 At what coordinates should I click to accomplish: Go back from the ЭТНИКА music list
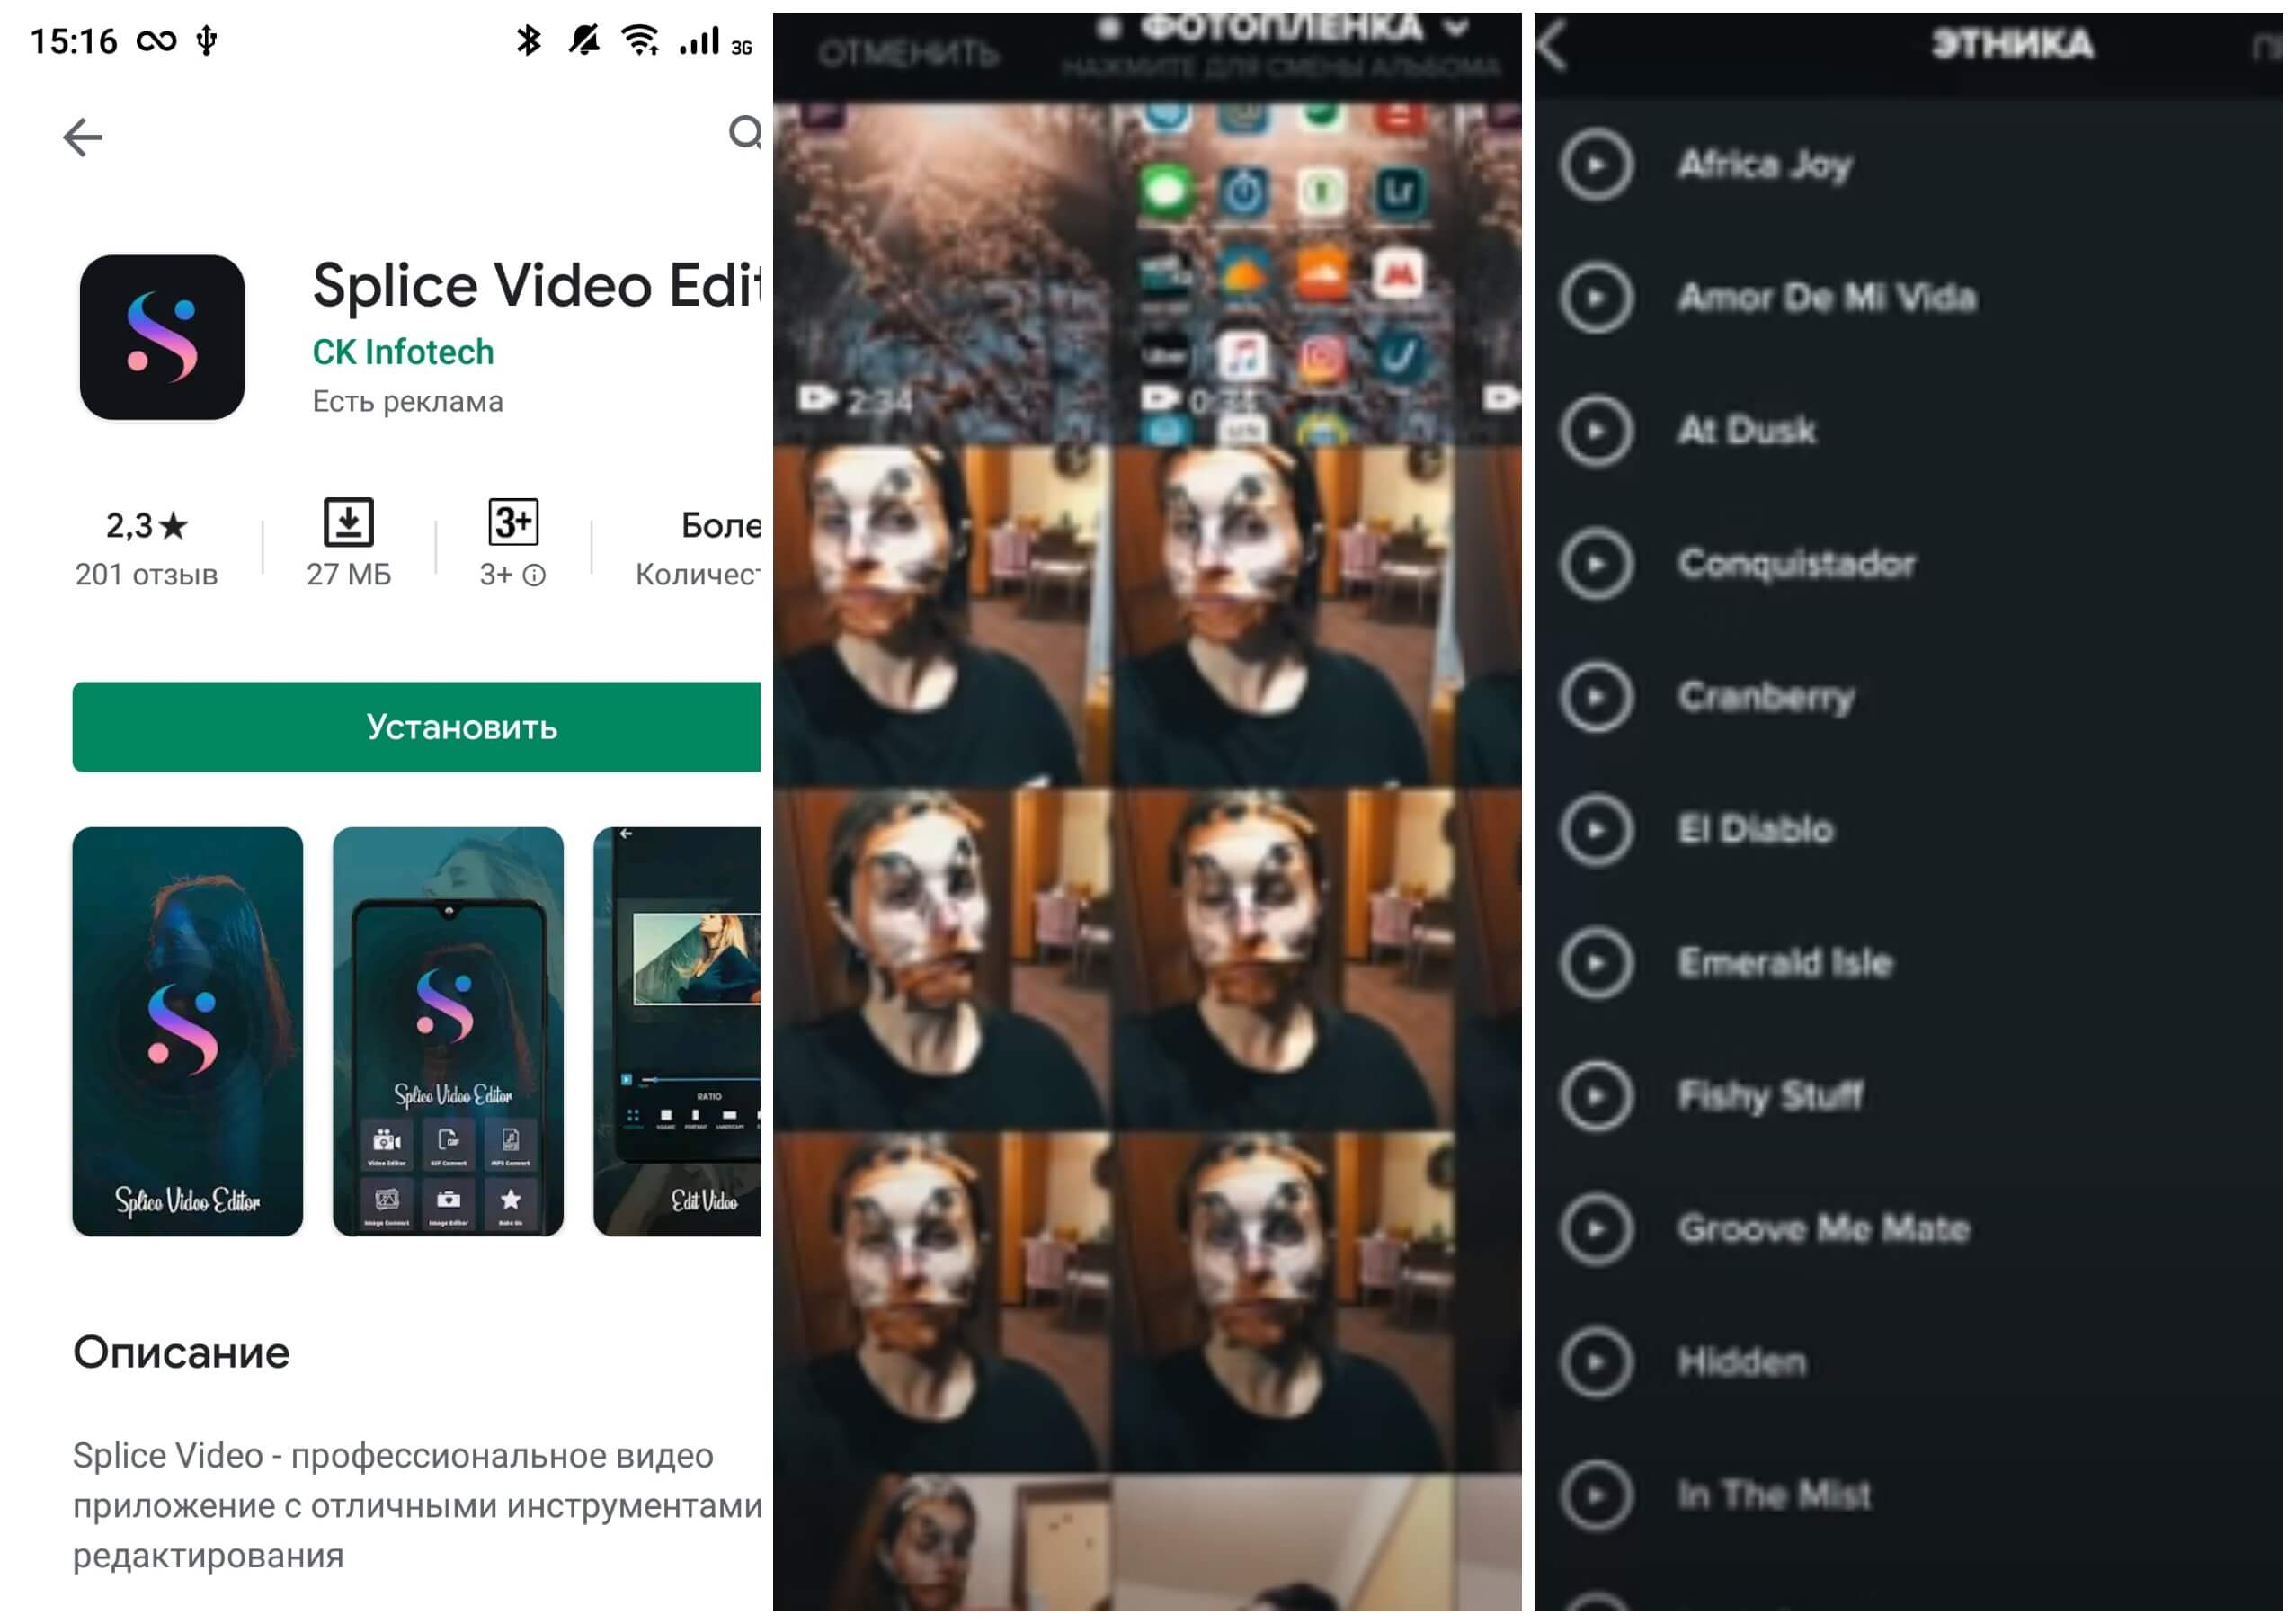coord(1552,45)
